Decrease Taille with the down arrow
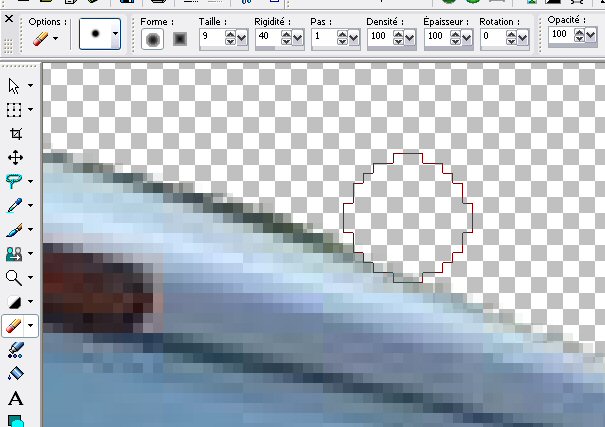Viewport: 605px width, 427px height. point(230,41)
